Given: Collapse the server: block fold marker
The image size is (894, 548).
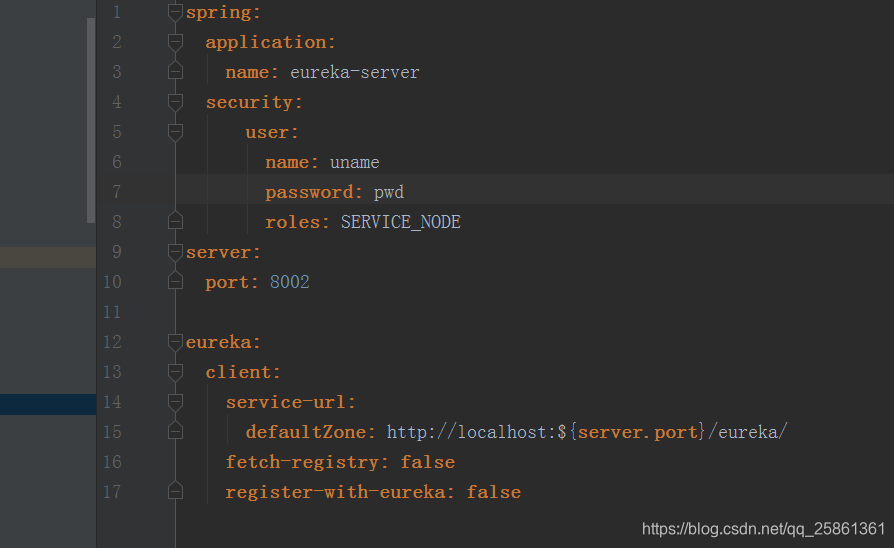Looking at the screenshot, I should pyautogui.click(x=175, y=252).
